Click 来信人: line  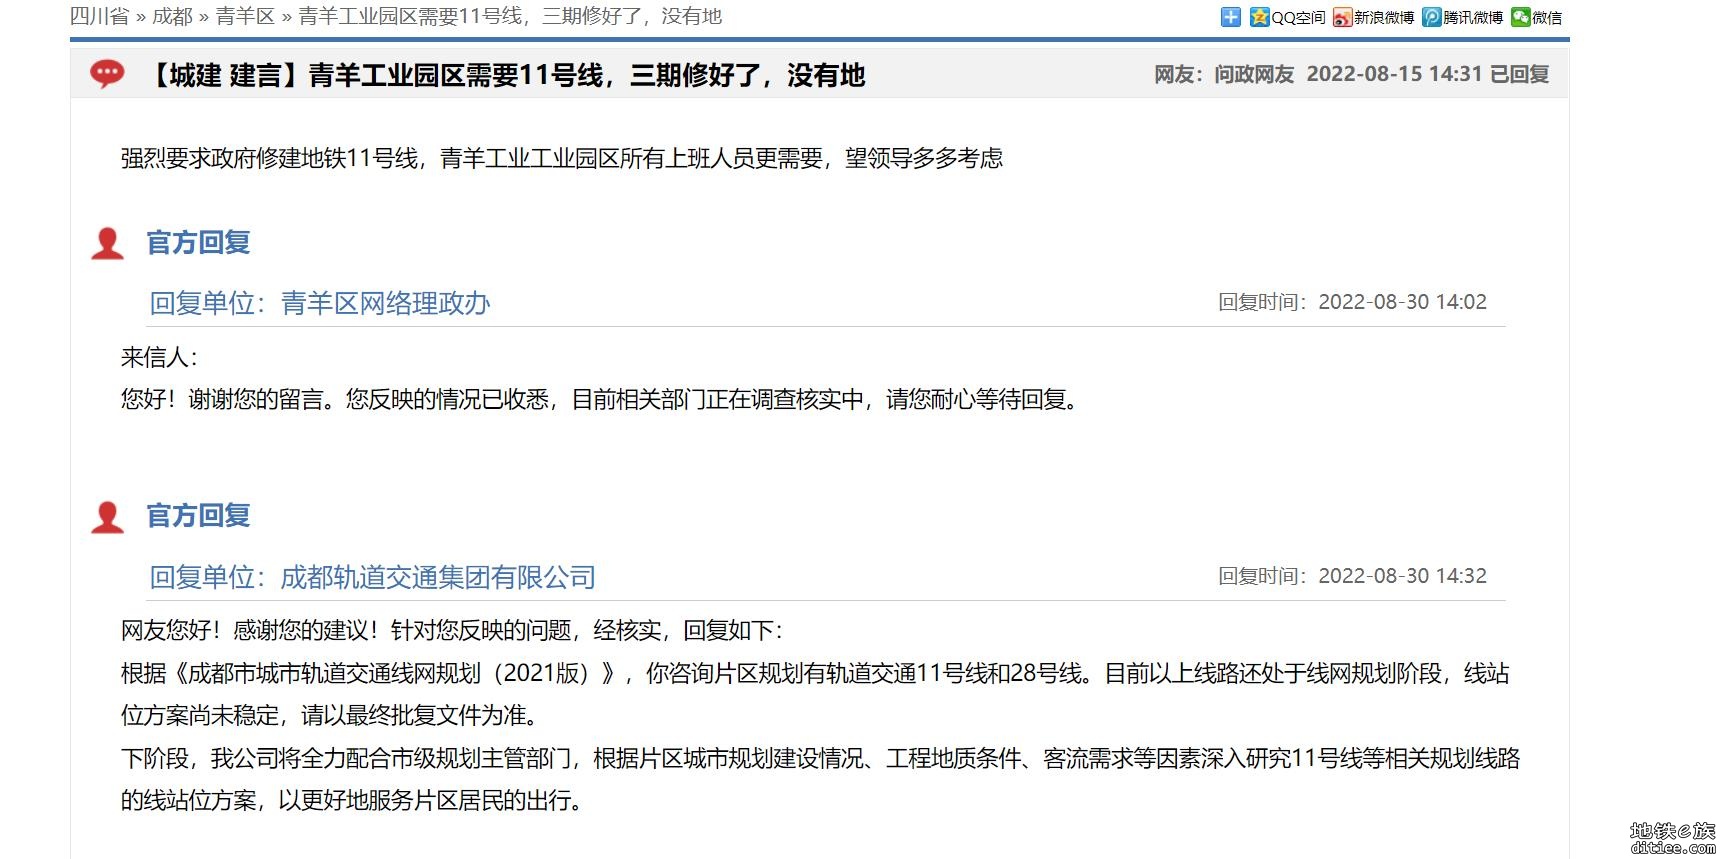(159, 357)
